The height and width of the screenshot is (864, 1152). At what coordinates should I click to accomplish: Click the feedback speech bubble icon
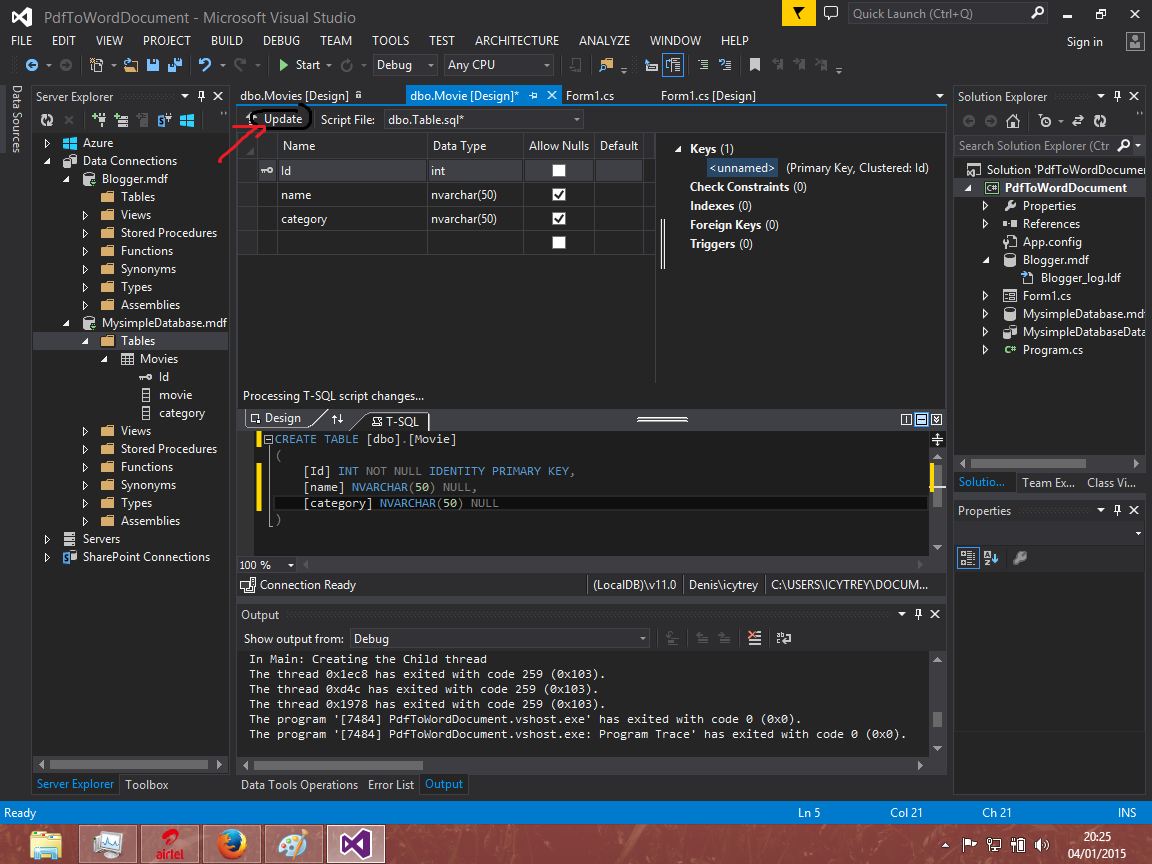(831, 13)
